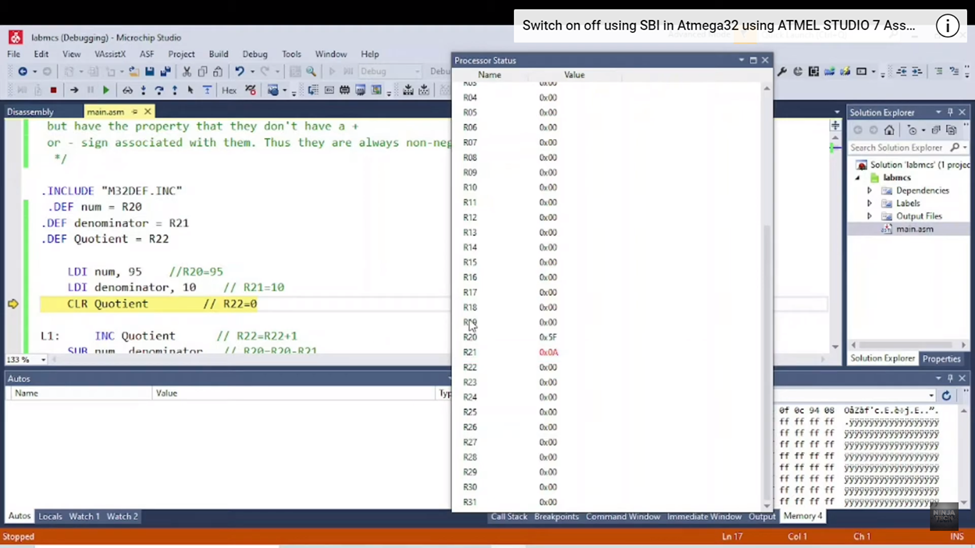This screenshot has height=548, width=975.
Task: Expand the Labels node
Action: (x=869, y=203)
